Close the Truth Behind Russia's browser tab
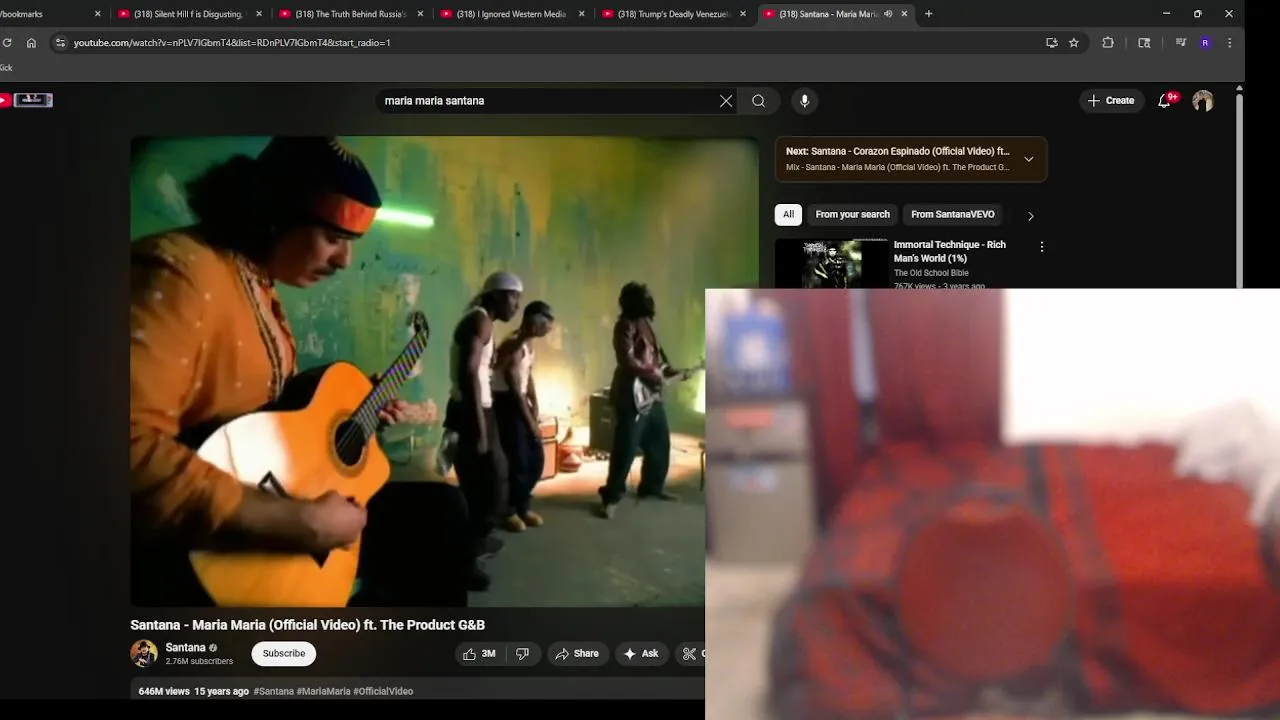This screenshot has width=1280, height=720. [421, 14]
